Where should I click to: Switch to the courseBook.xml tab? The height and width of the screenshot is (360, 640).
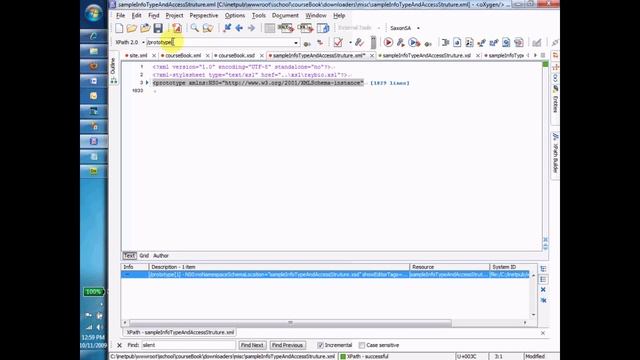183,56
